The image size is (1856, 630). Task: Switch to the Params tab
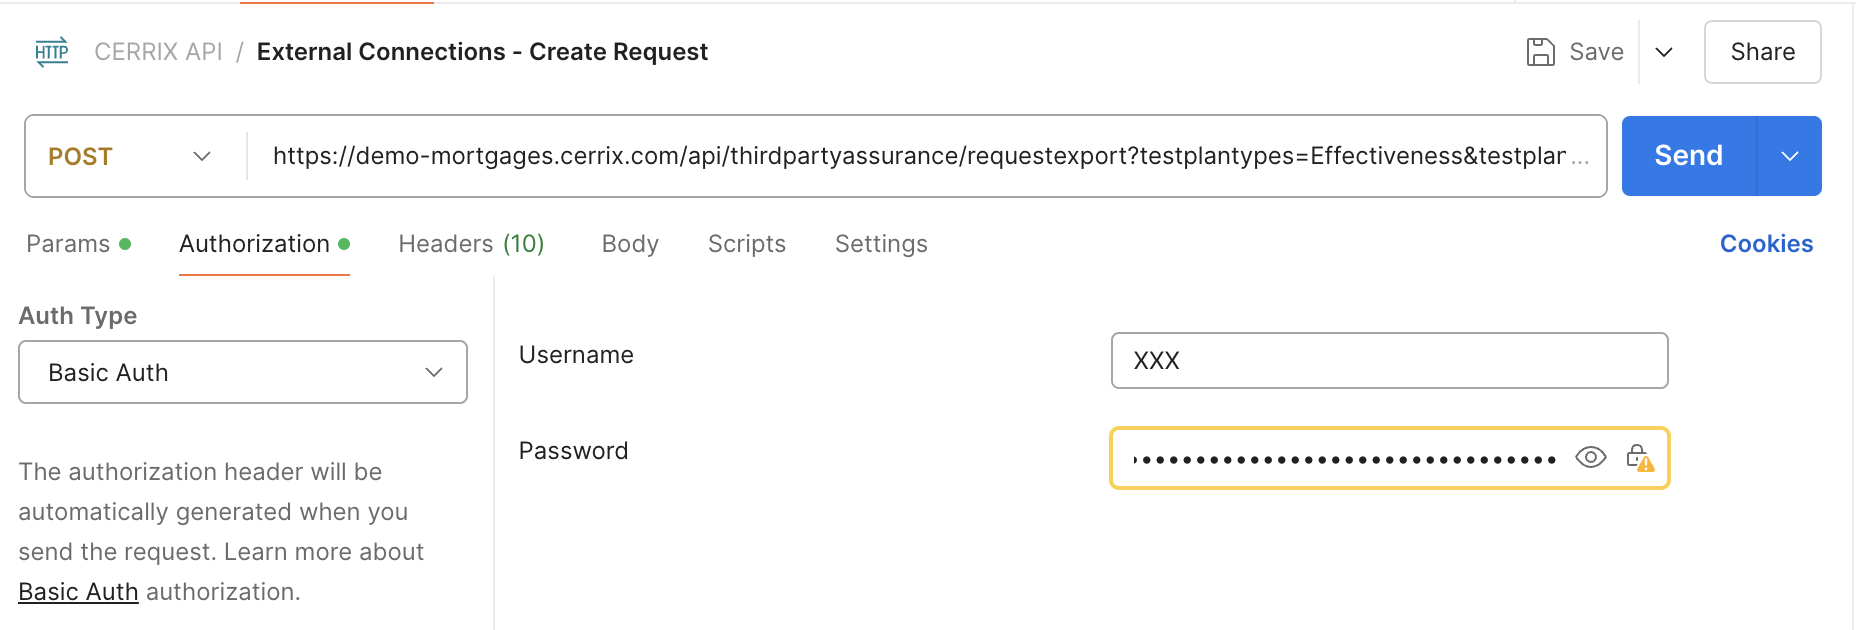pos(68,244)
